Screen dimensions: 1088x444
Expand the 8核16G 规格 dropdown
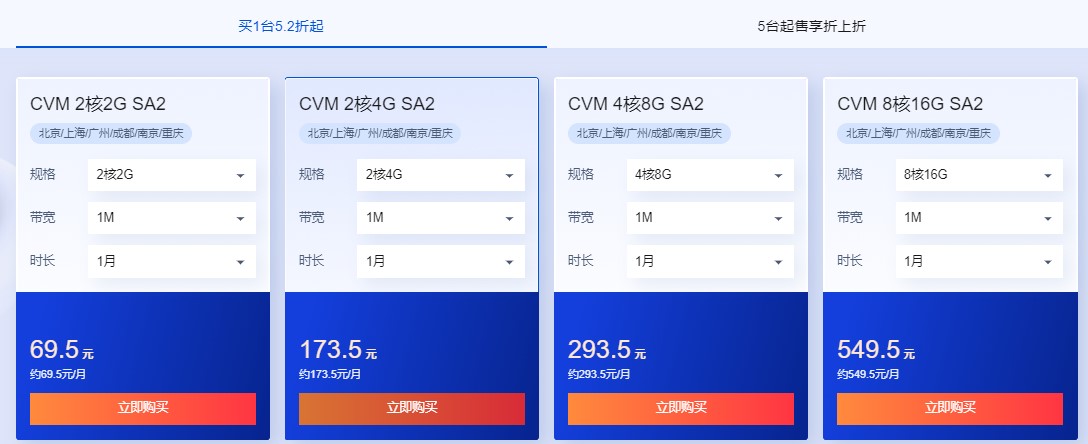pos(979,175)
